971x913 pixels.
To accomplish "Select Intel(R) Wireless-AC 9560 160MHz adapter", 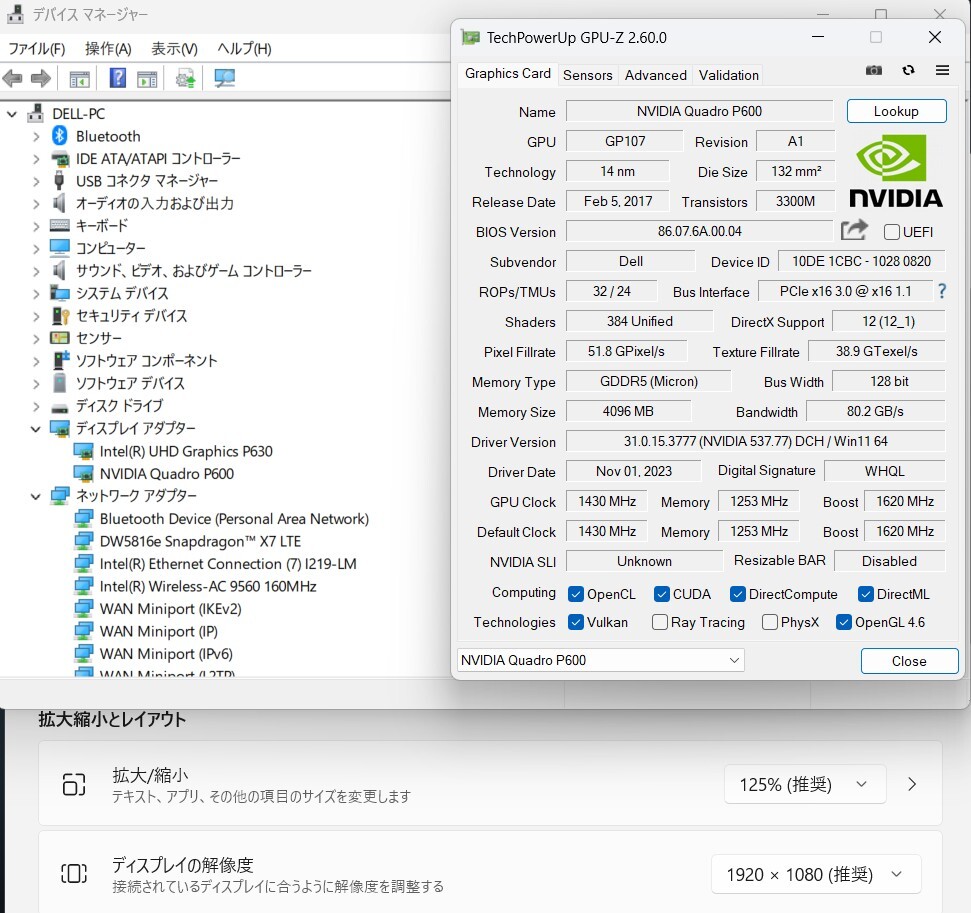I will (208, 587).
